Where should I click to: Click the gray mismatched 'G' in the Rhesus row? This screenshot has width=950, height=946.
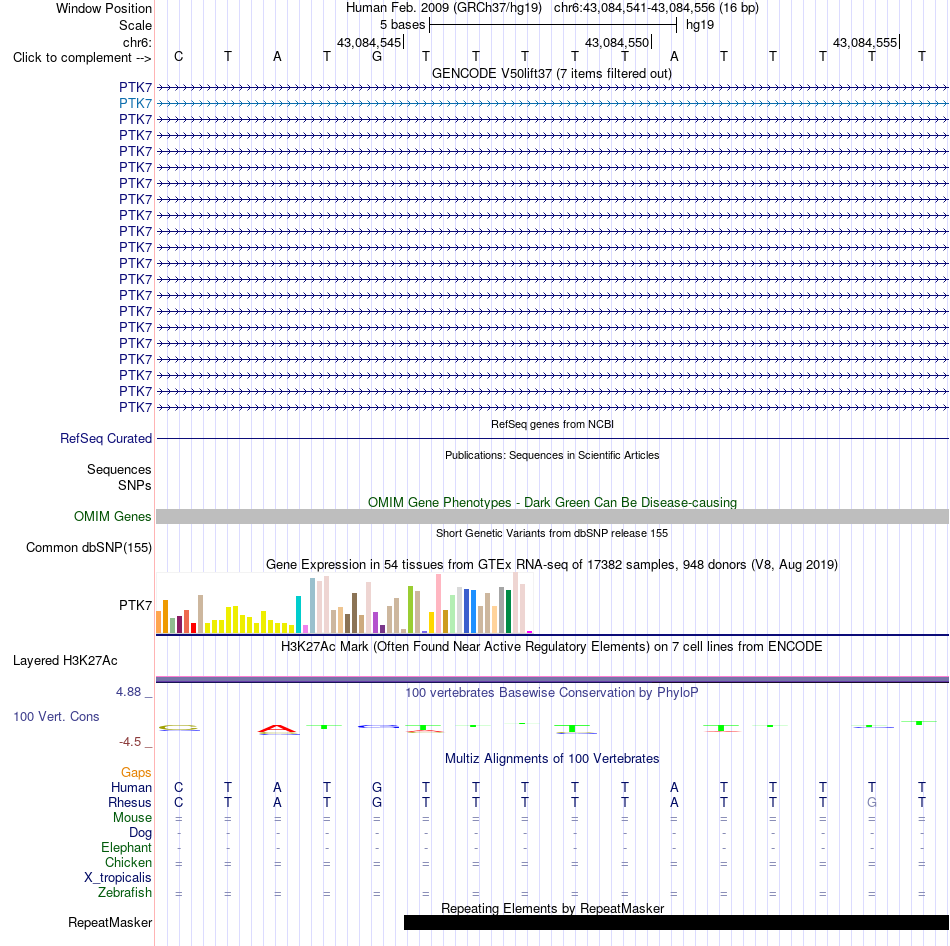(x=872, y=802)
